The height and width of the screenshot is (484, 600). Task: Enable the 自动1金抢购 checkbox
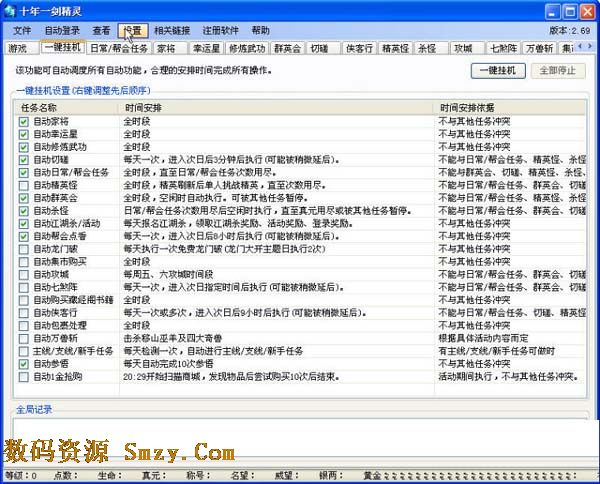(24, 377)
